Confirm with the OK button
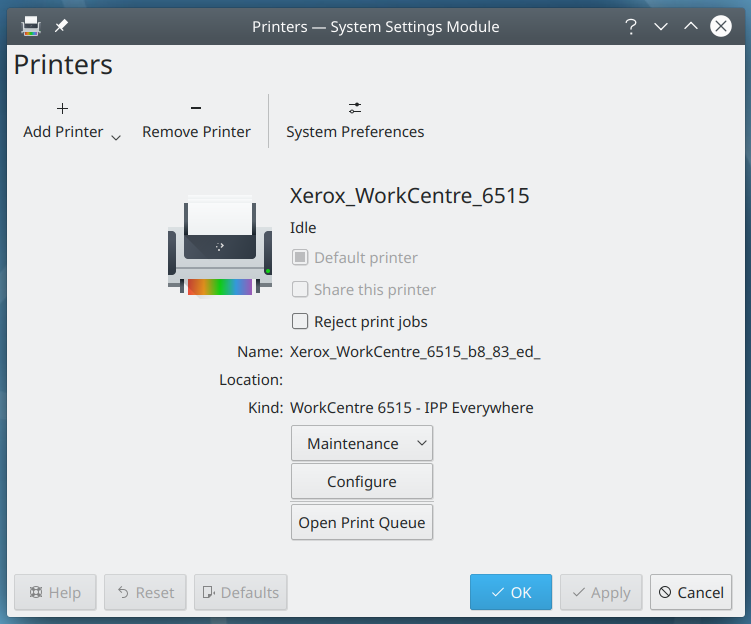This screenshot has height=624, width=751. [x=511, y=592]
